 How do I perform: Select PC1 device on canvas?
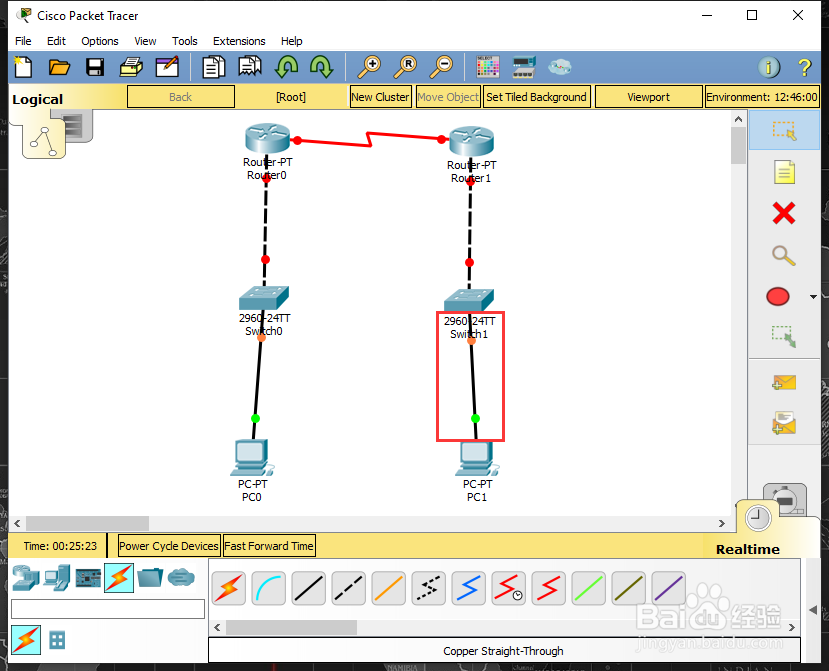[x=477, y=458]
